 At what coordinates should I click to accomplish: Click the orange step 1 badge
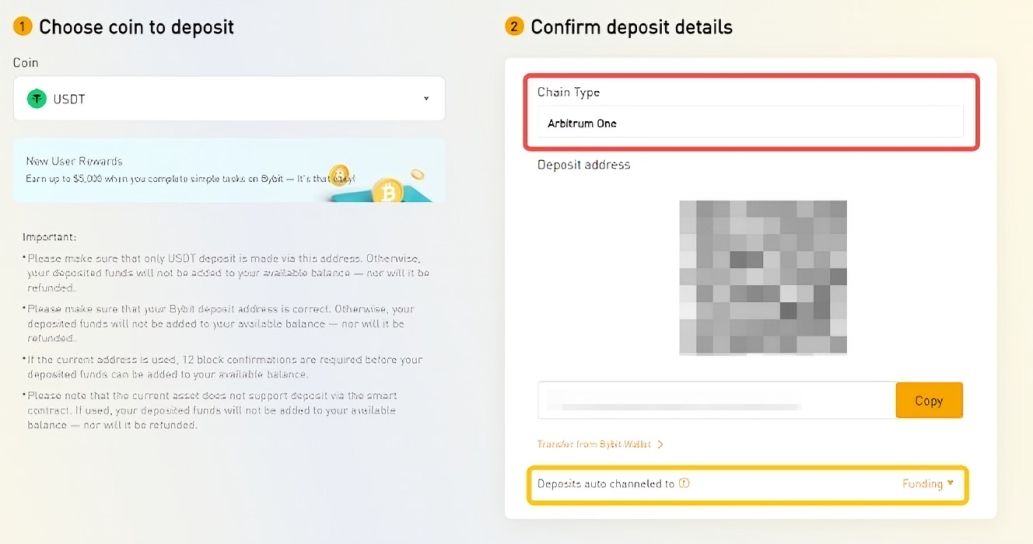tap(22, 27)
